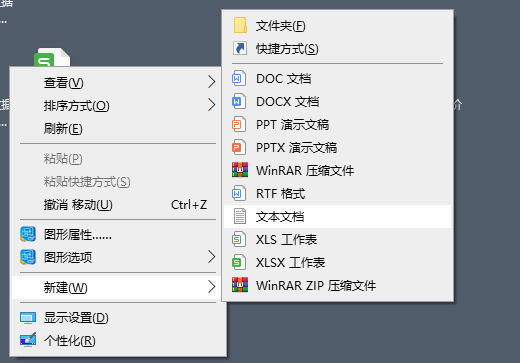Expand the 查看(V) submenu arrow
Viewport: 520px width, 363px height.
(211, 82)
